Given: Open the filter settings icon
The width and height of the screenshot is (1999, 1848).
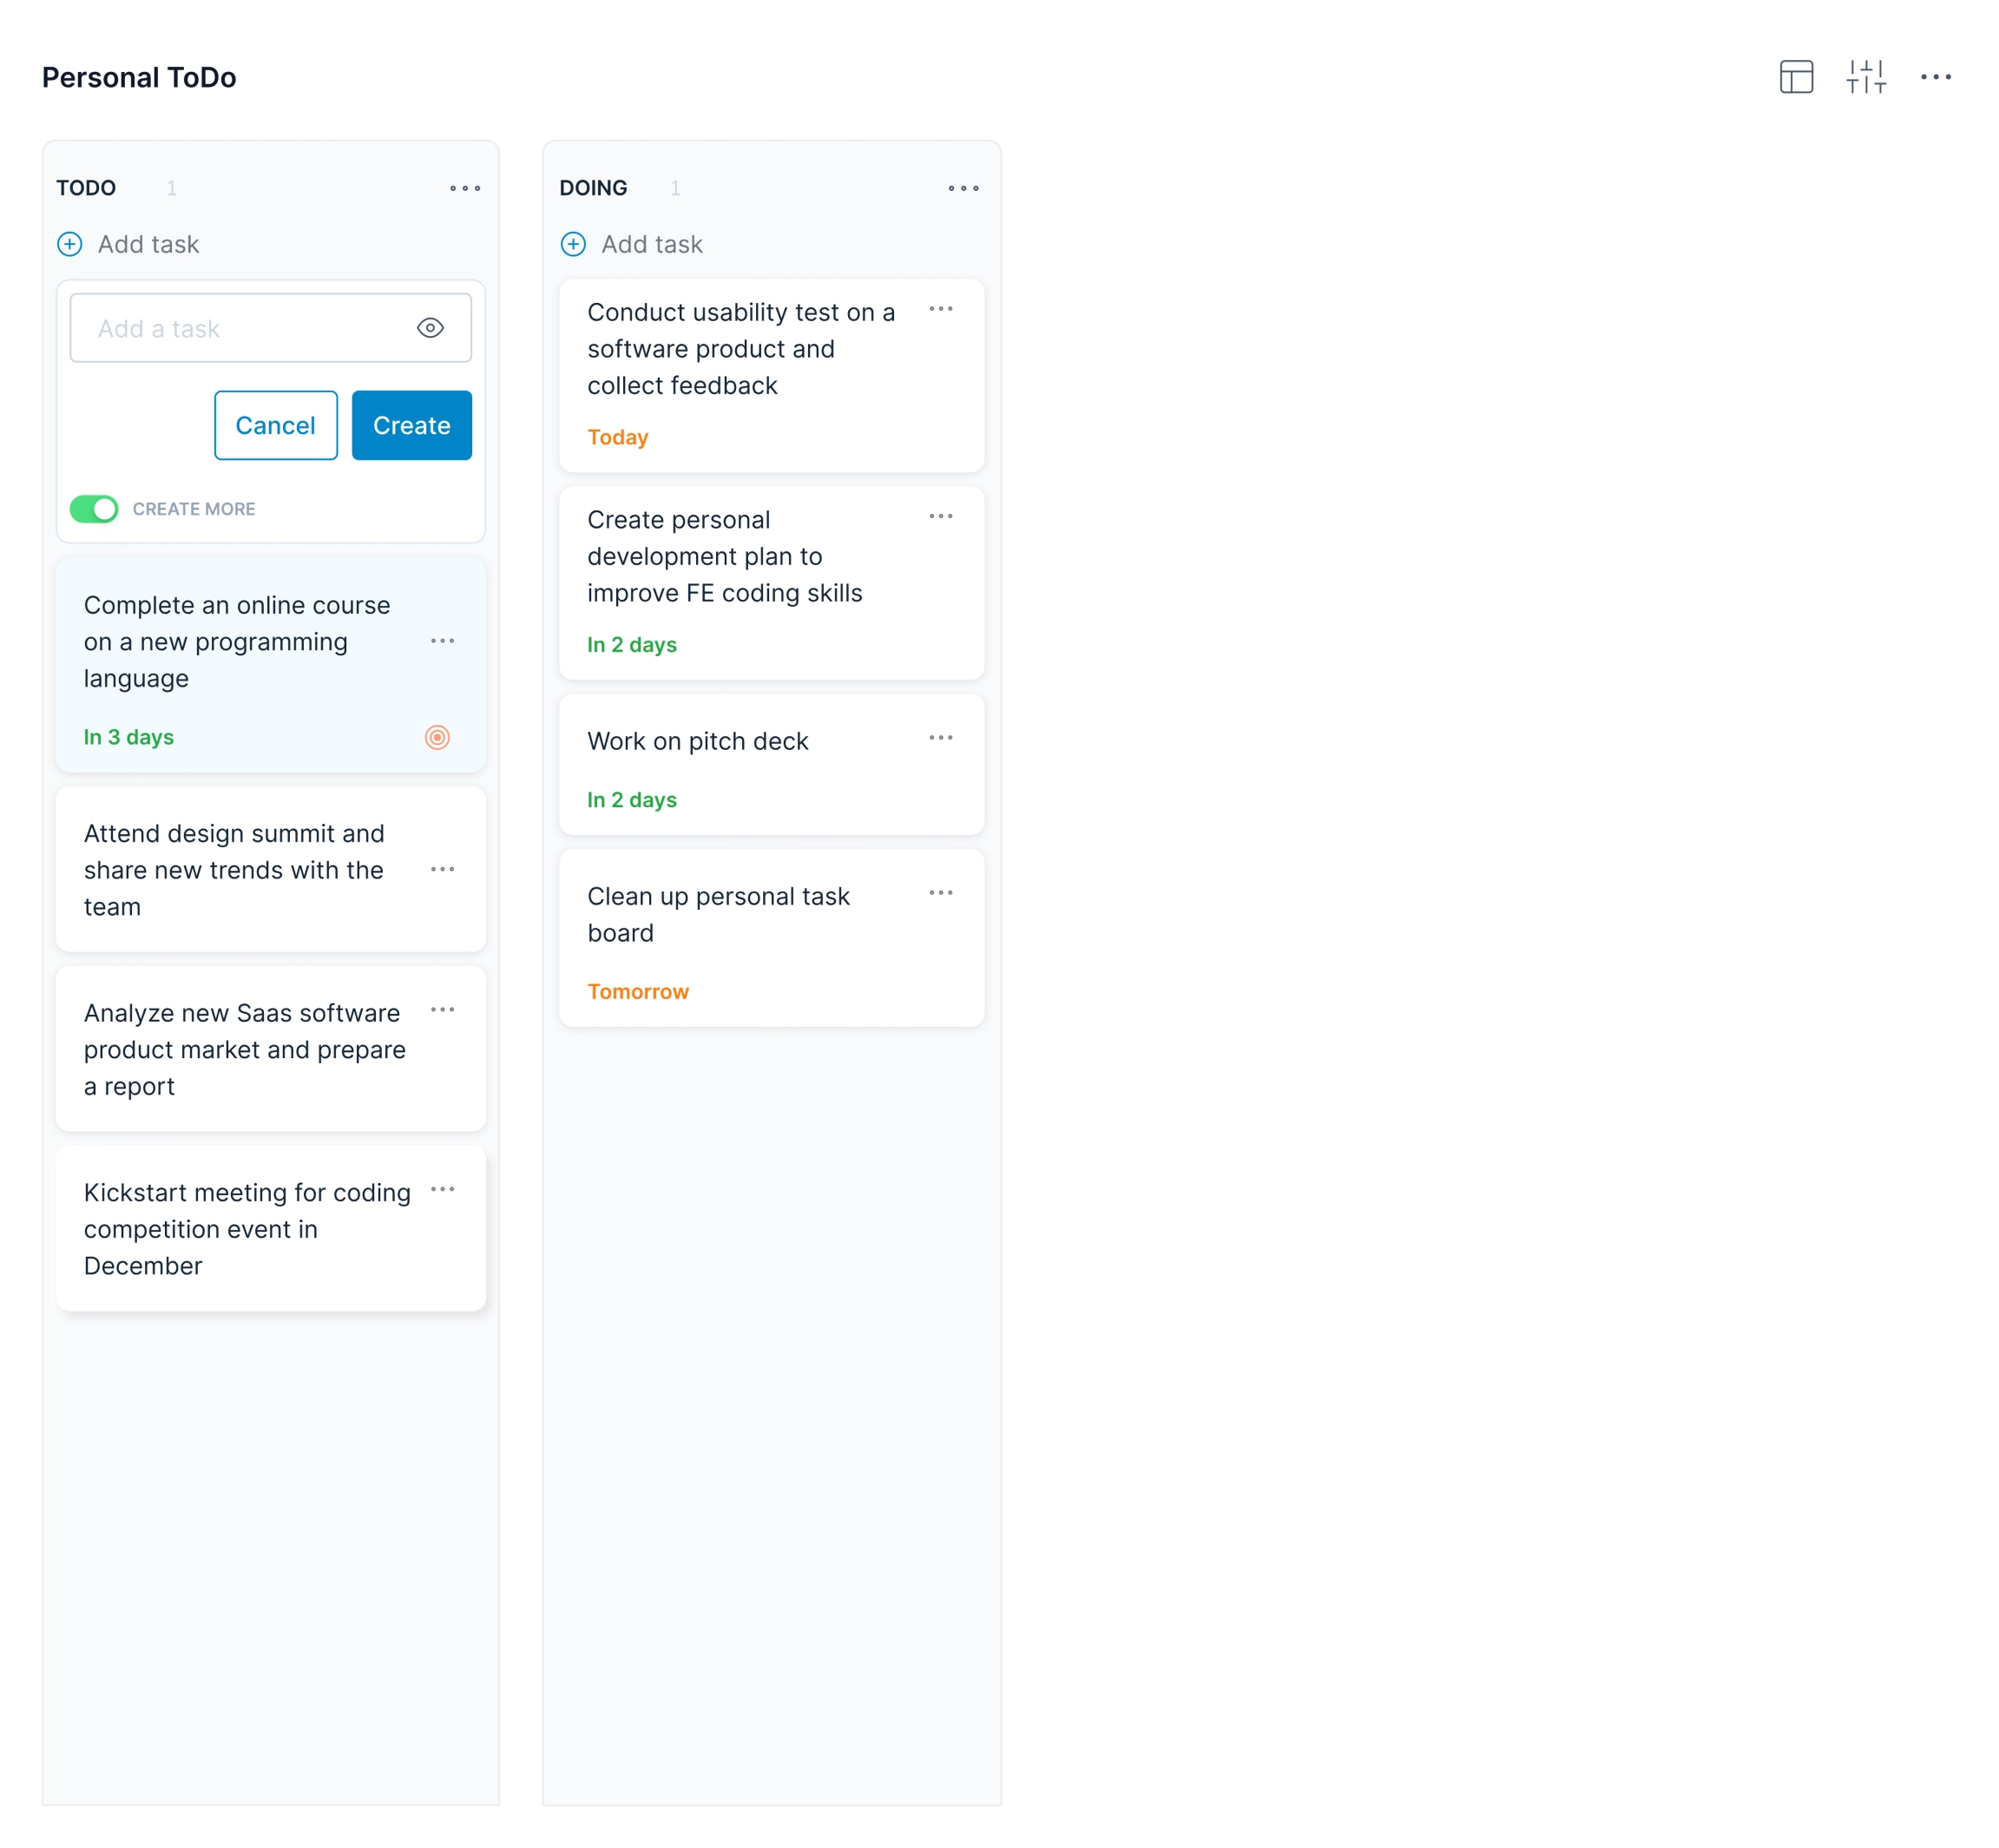Looking at the screenshot, I should point(1866,77).
